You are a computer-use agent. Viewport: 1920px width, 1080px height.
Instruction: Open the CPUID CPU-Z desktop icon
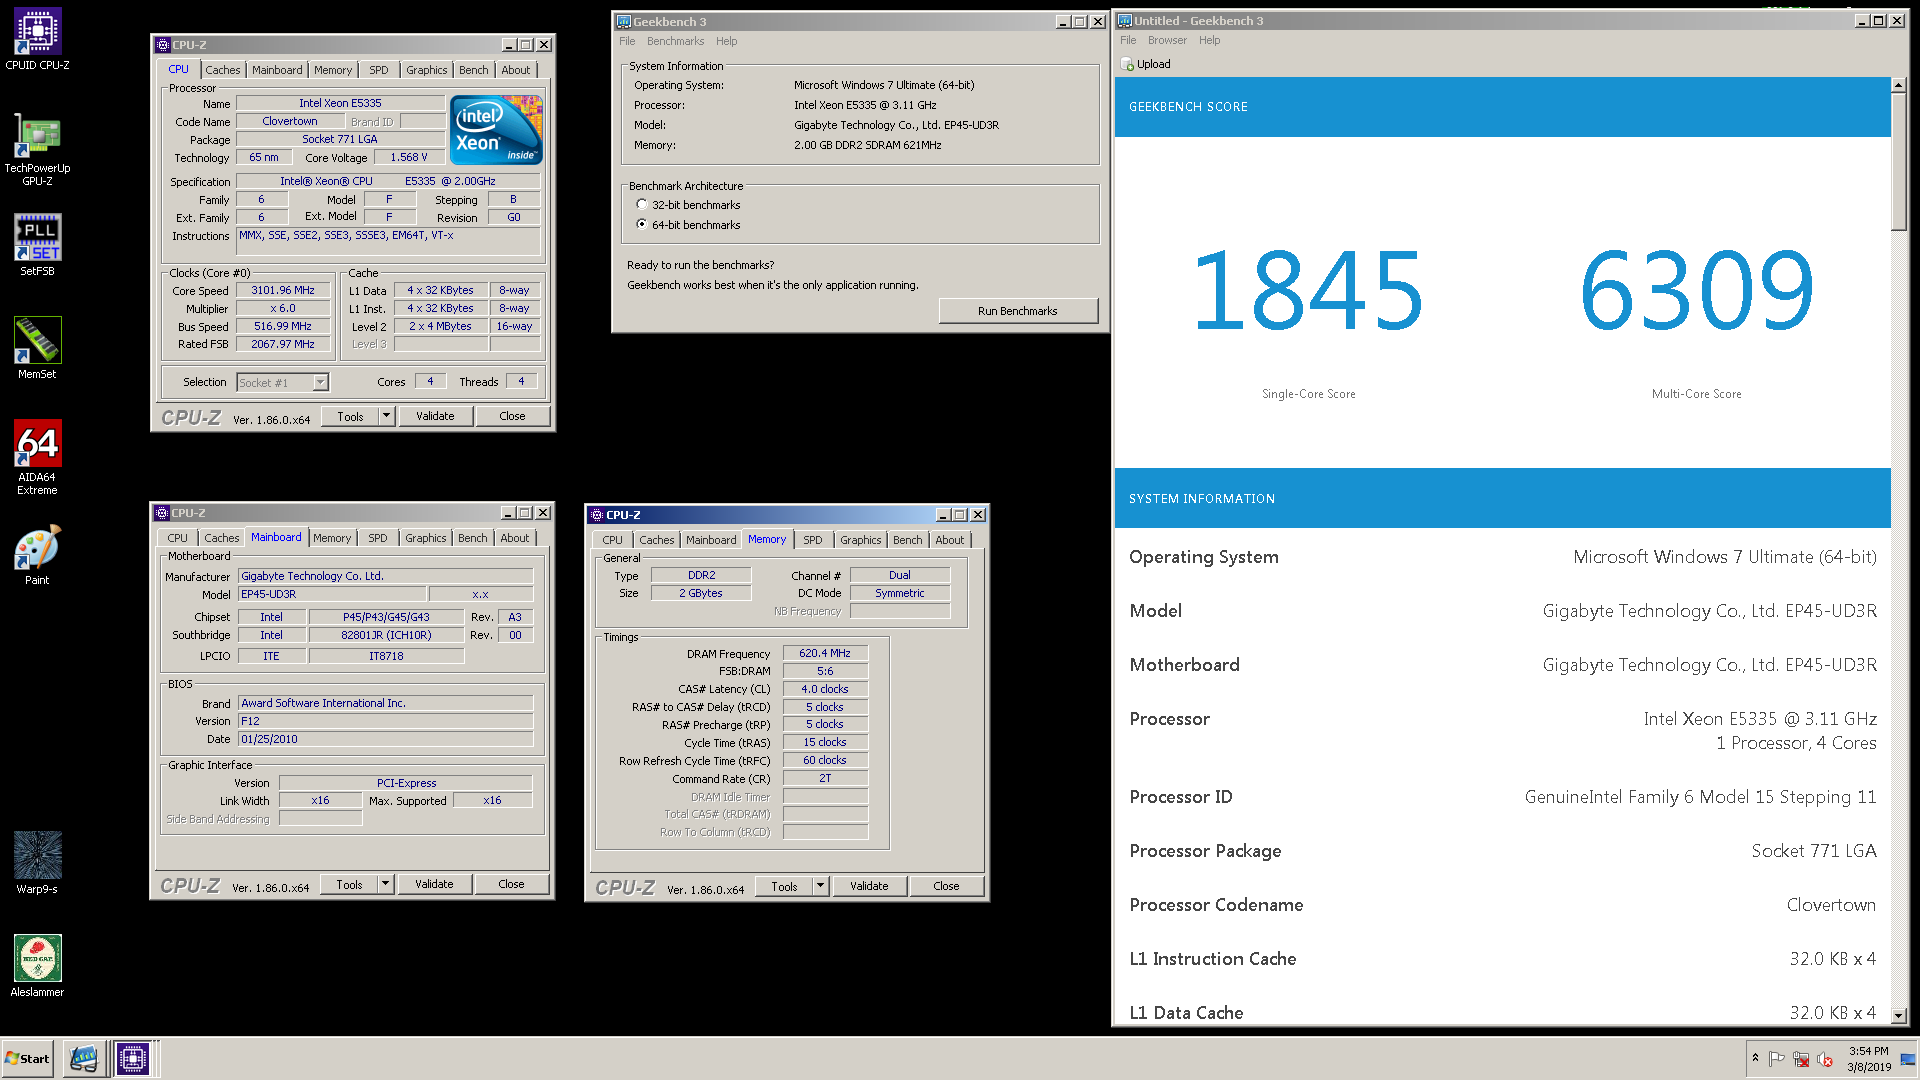(x=37, y=40)
